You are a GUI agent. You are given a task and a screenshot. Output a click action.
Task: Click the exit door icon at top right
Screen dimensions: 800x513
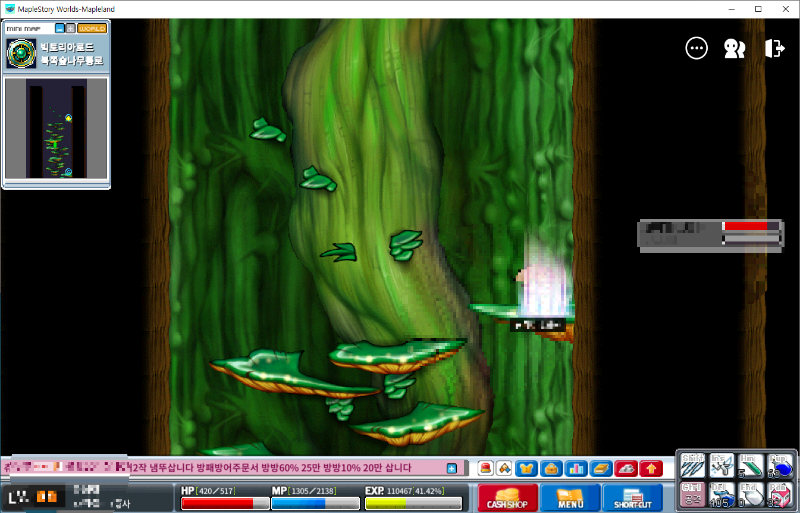click(774, 48)
